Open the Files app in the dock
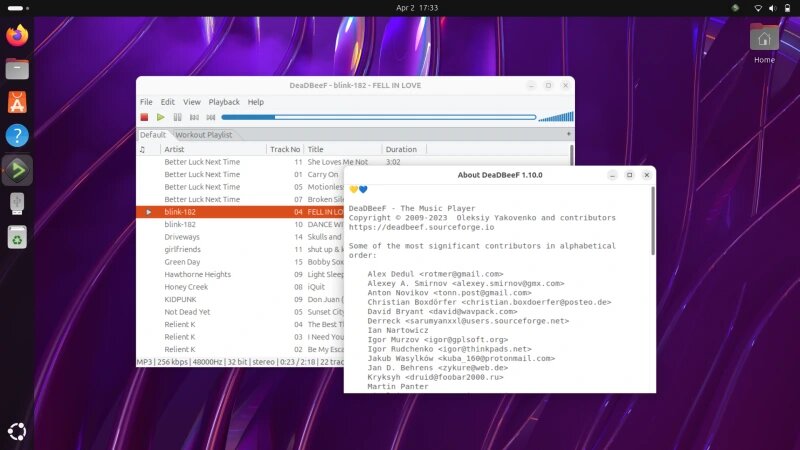The image size is (800, 450). (17, 69)
